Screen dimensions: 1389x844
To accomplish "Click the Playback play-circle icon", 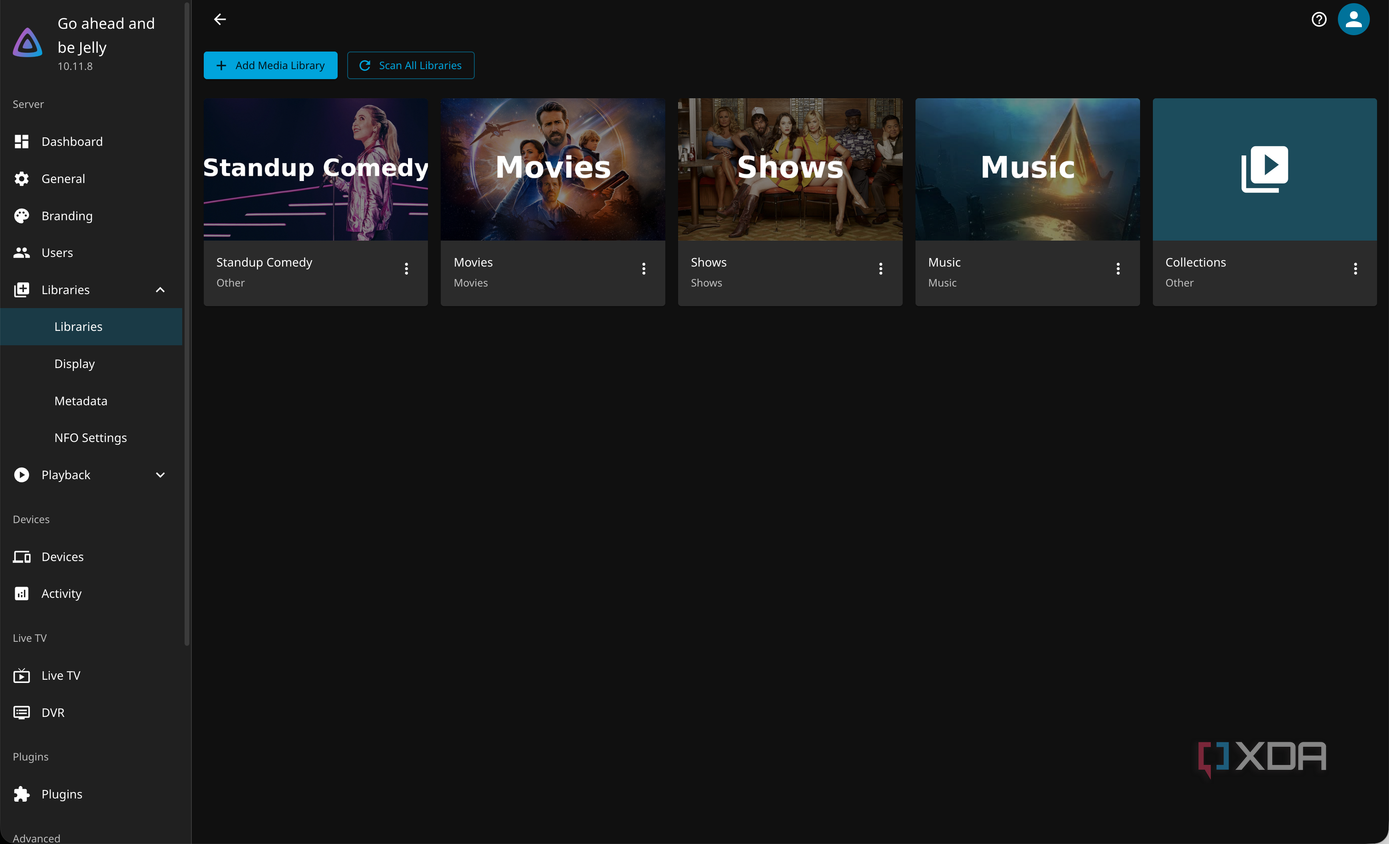I will click(21, 474).
